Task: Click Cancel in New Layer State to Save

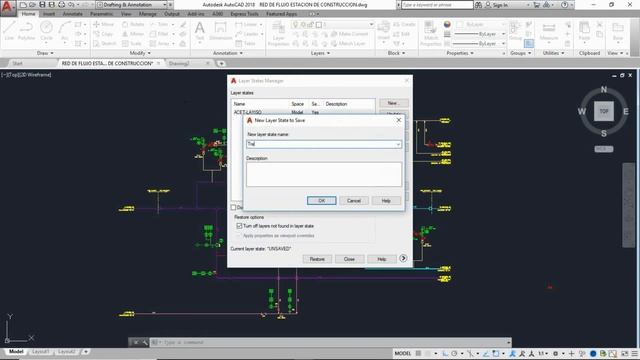Action: 354,200
